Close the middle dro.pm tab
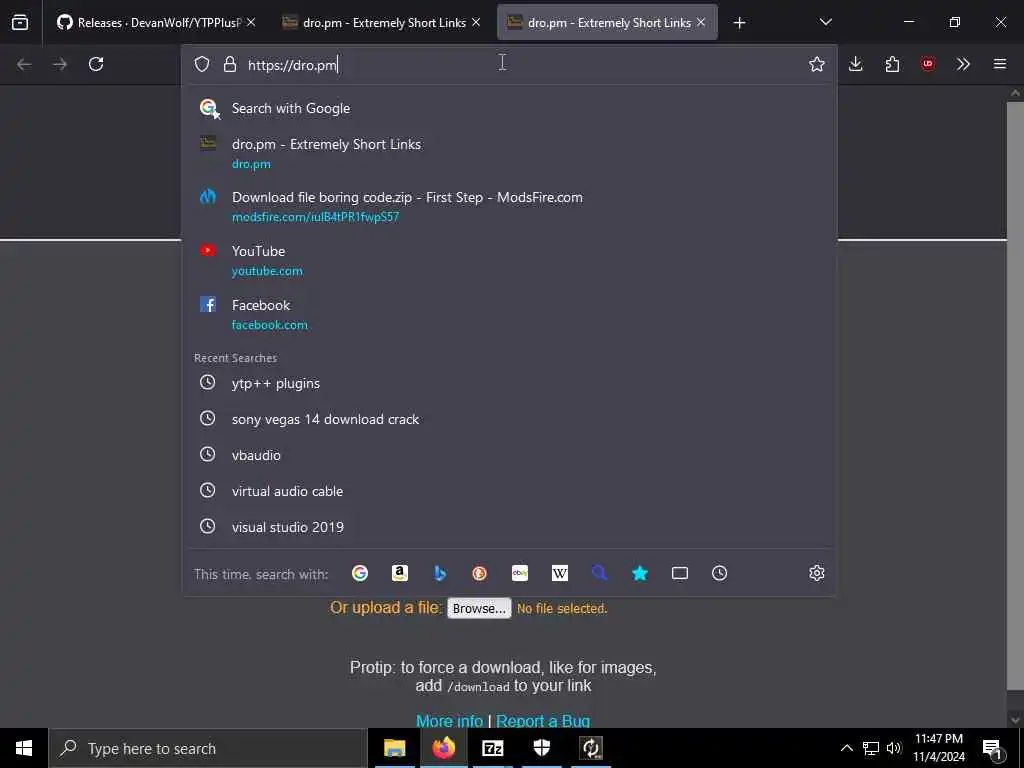This screenshot has height=768, width=1024. pyautogui.click(x=476, y=22)
